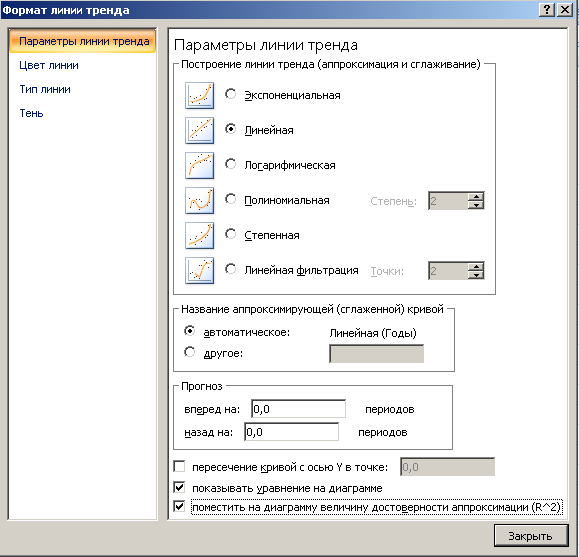This screenshot has width=579, height=557.
Task: Untick the R^2 approximation reliability checkbox
Action: 179,506
